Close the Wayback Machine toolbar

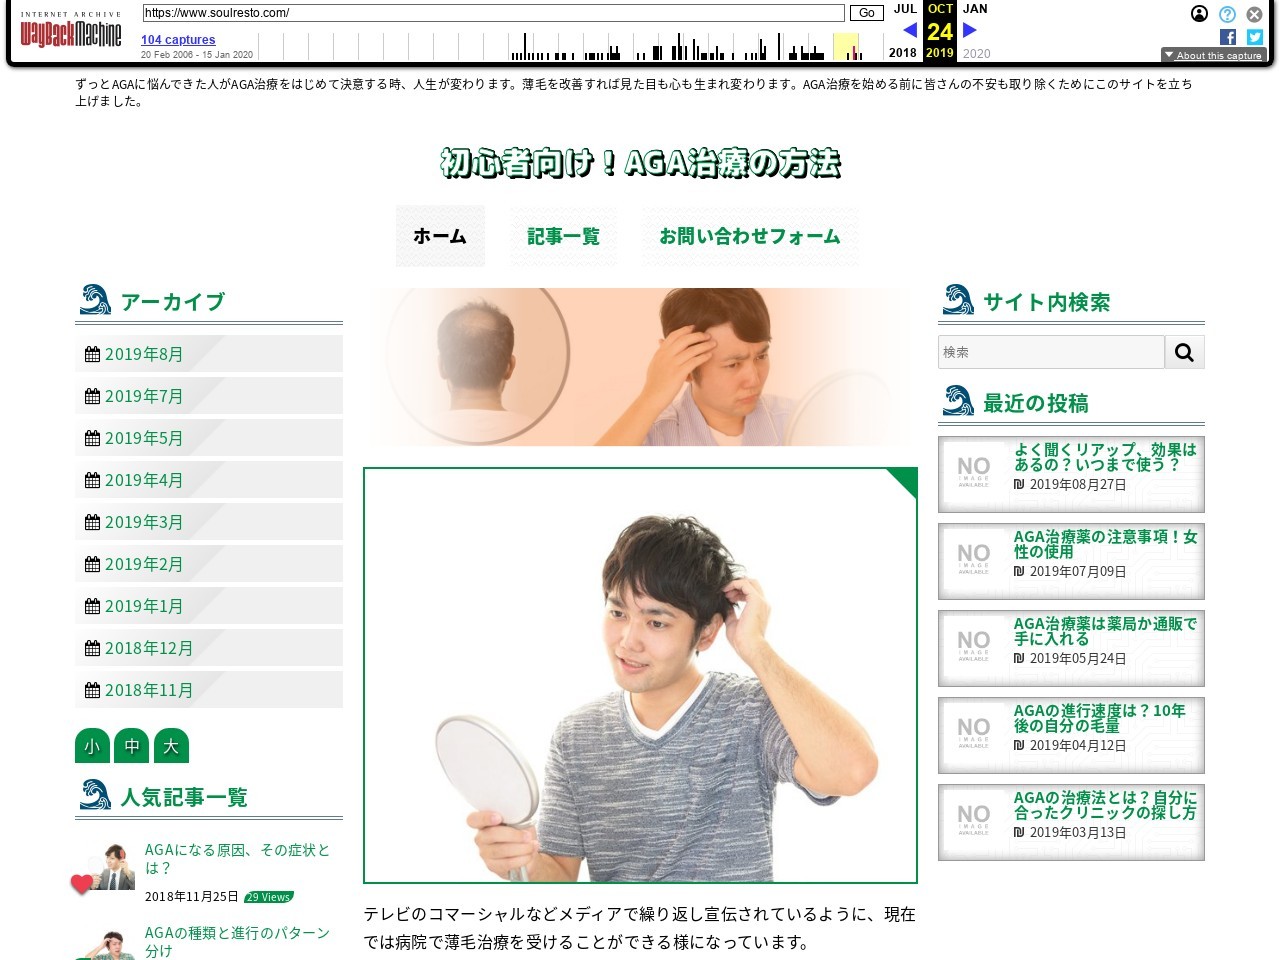click(x=1254, y=14)
